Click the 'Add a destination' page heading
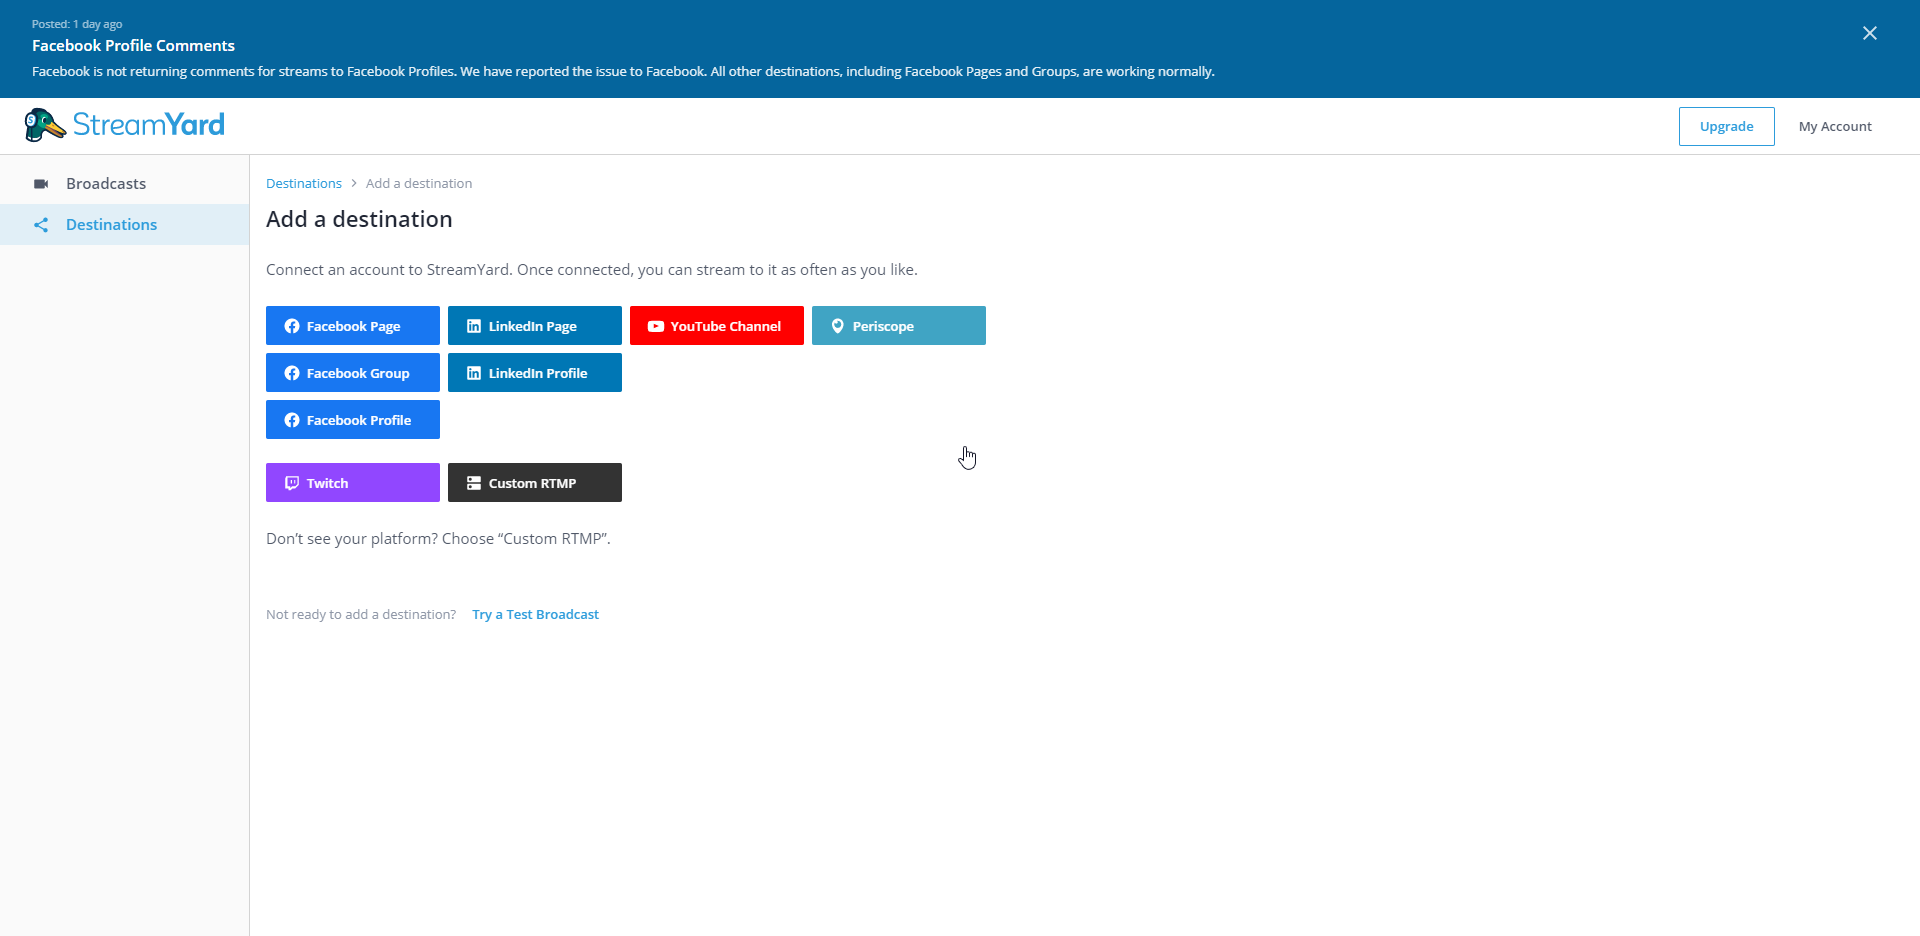 coord(359,219)
